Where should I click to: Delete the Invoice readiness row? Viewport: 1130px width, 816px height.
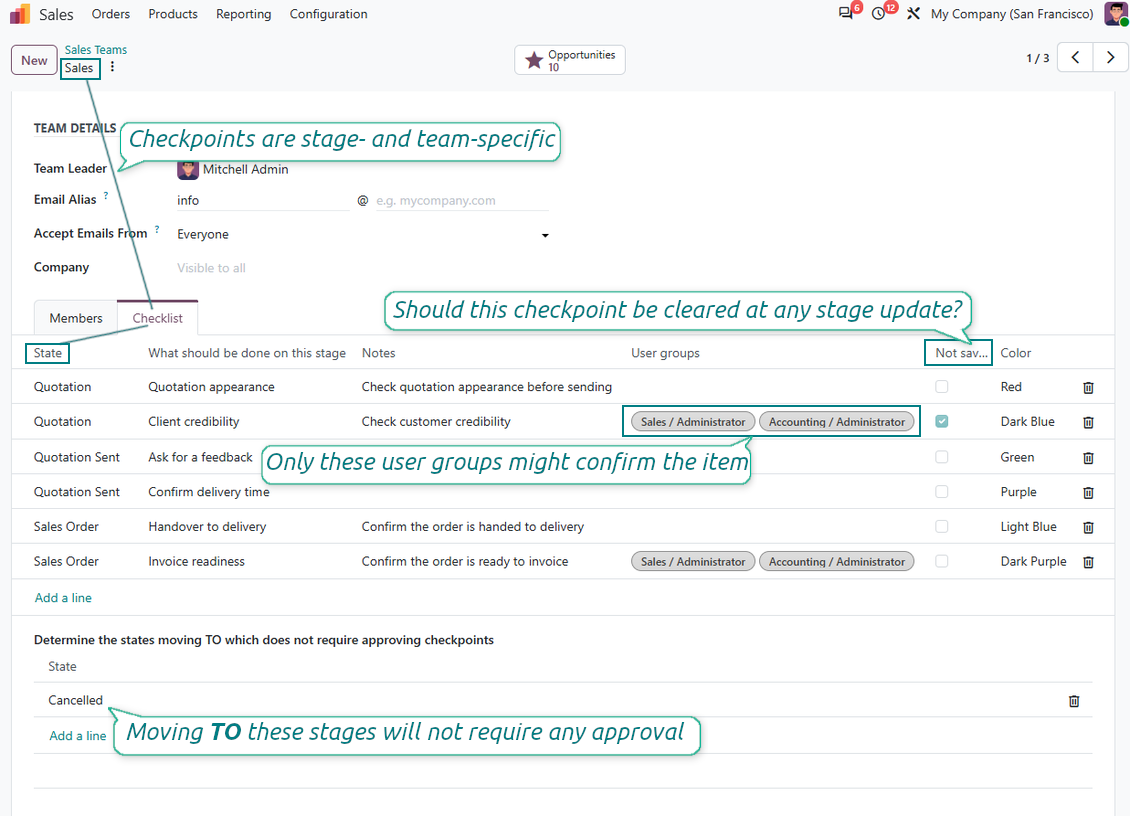pyautogui.click(x=1088, y=562)
